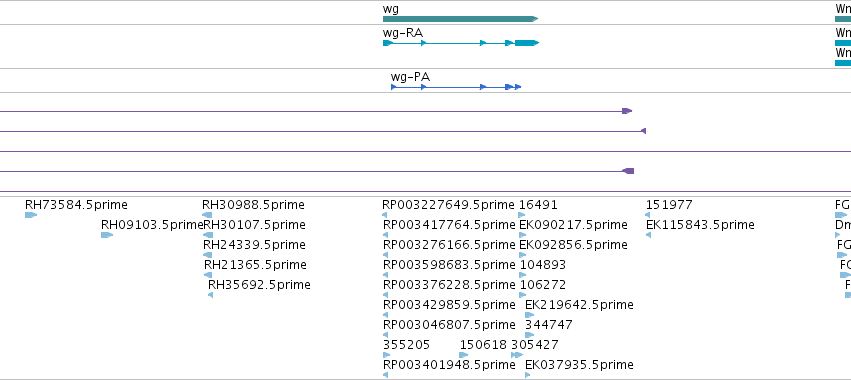This screenshot has width=851, height=380.
Task: Select the EK219642.5prime feature label
Action: pyautogui.click(x=579, y=305)
